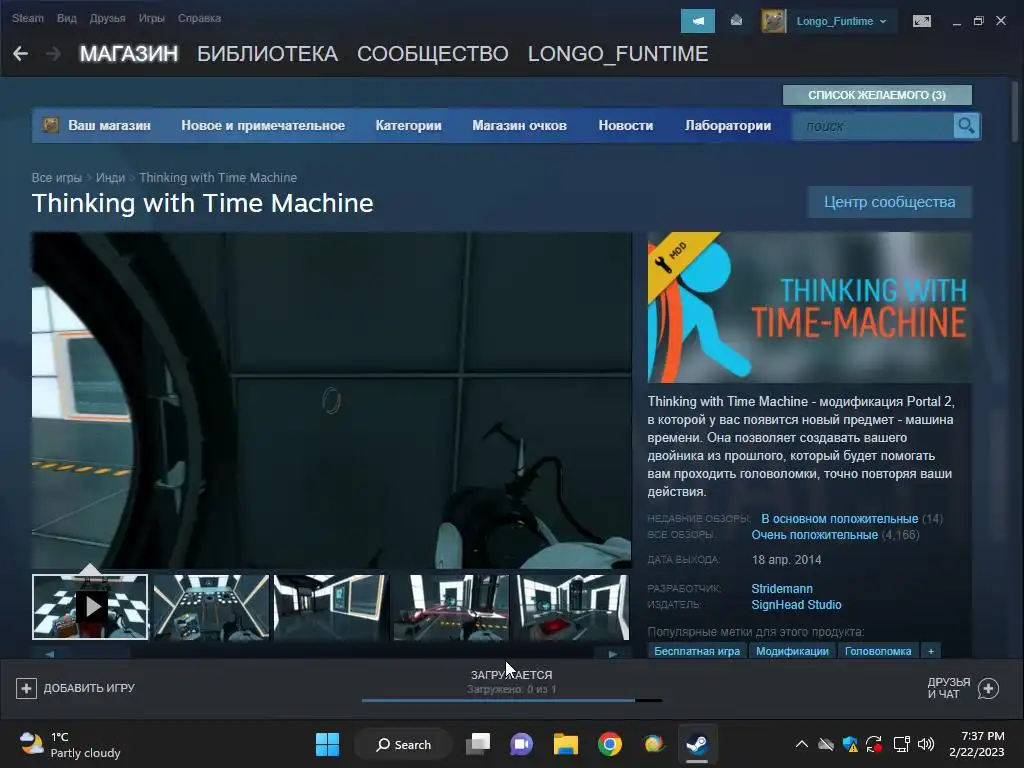The height and width of the screenshot is (768, 1024).
Task: Open the volume speaker tray icon
Action: point(925,744)
